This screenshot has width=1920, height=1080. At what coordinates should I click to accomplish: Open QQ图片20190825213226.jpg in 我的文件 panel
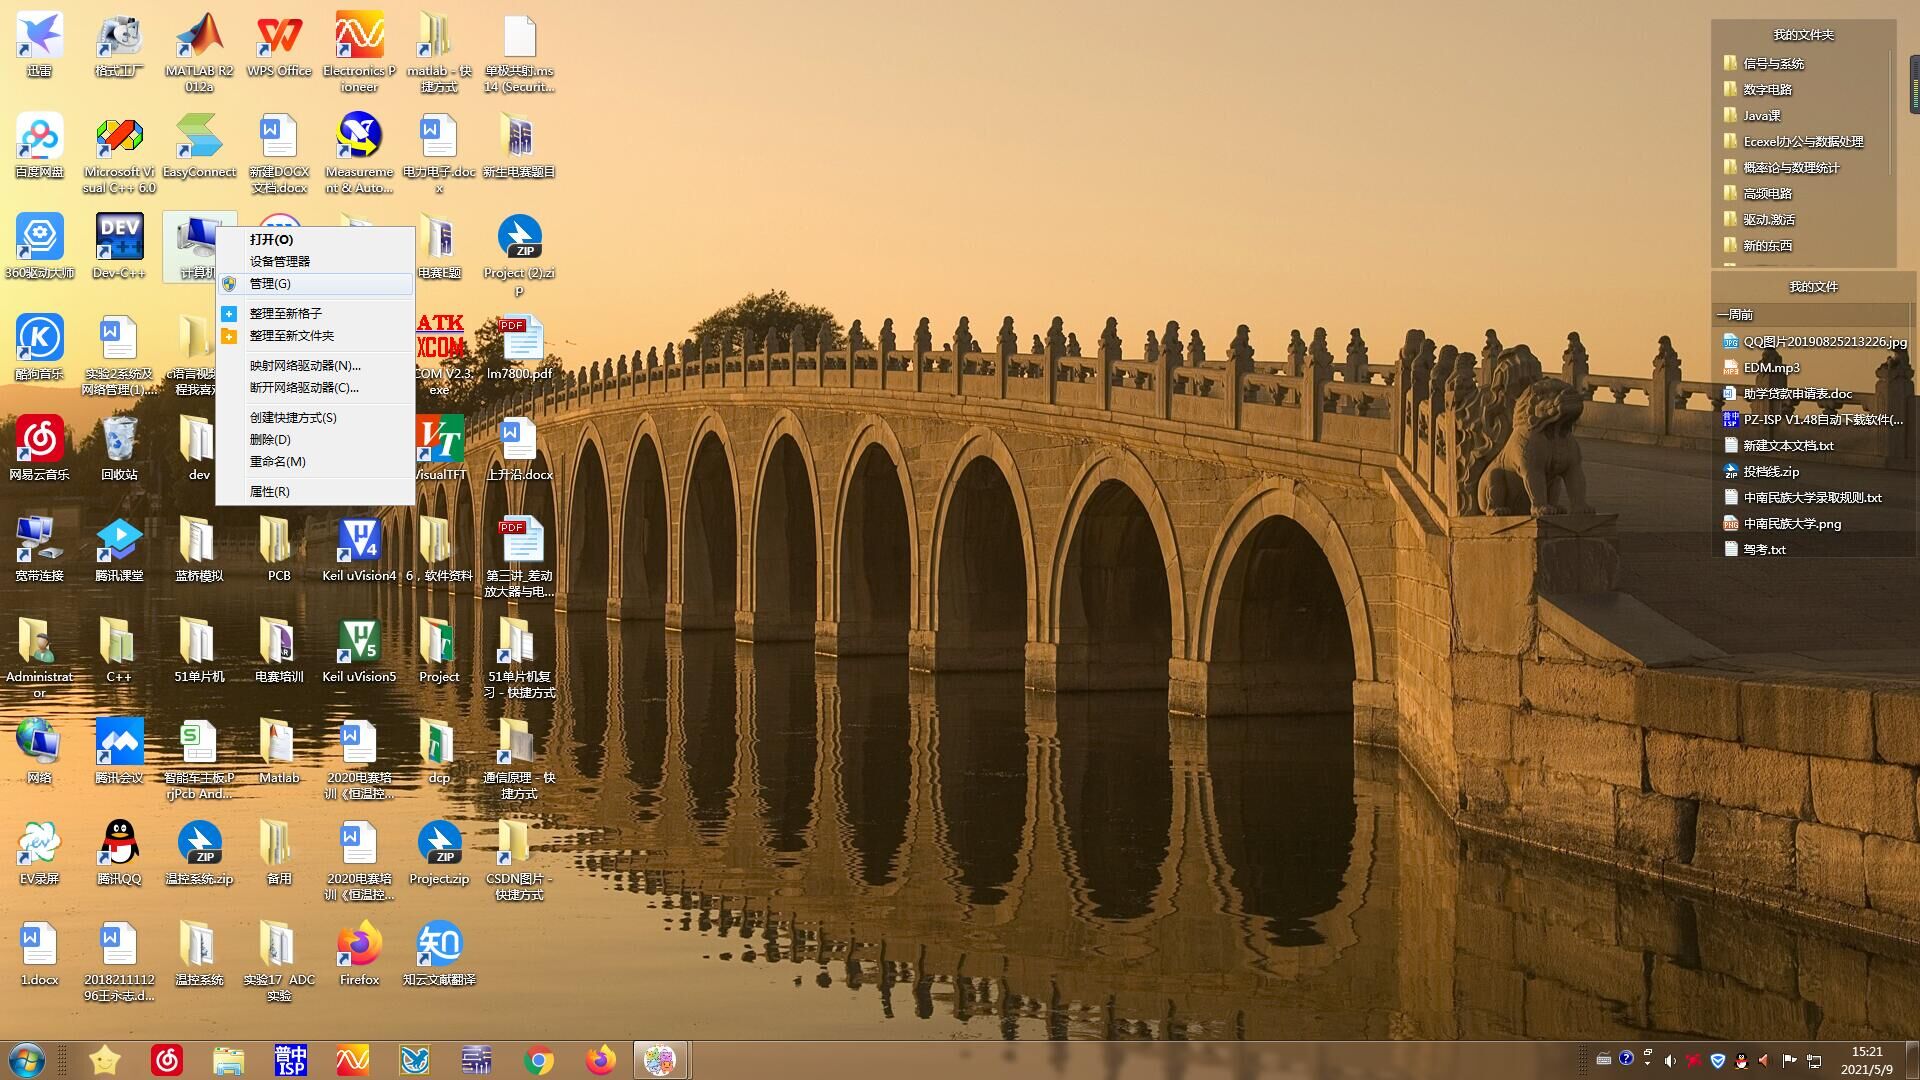(x=1815, y=342)
